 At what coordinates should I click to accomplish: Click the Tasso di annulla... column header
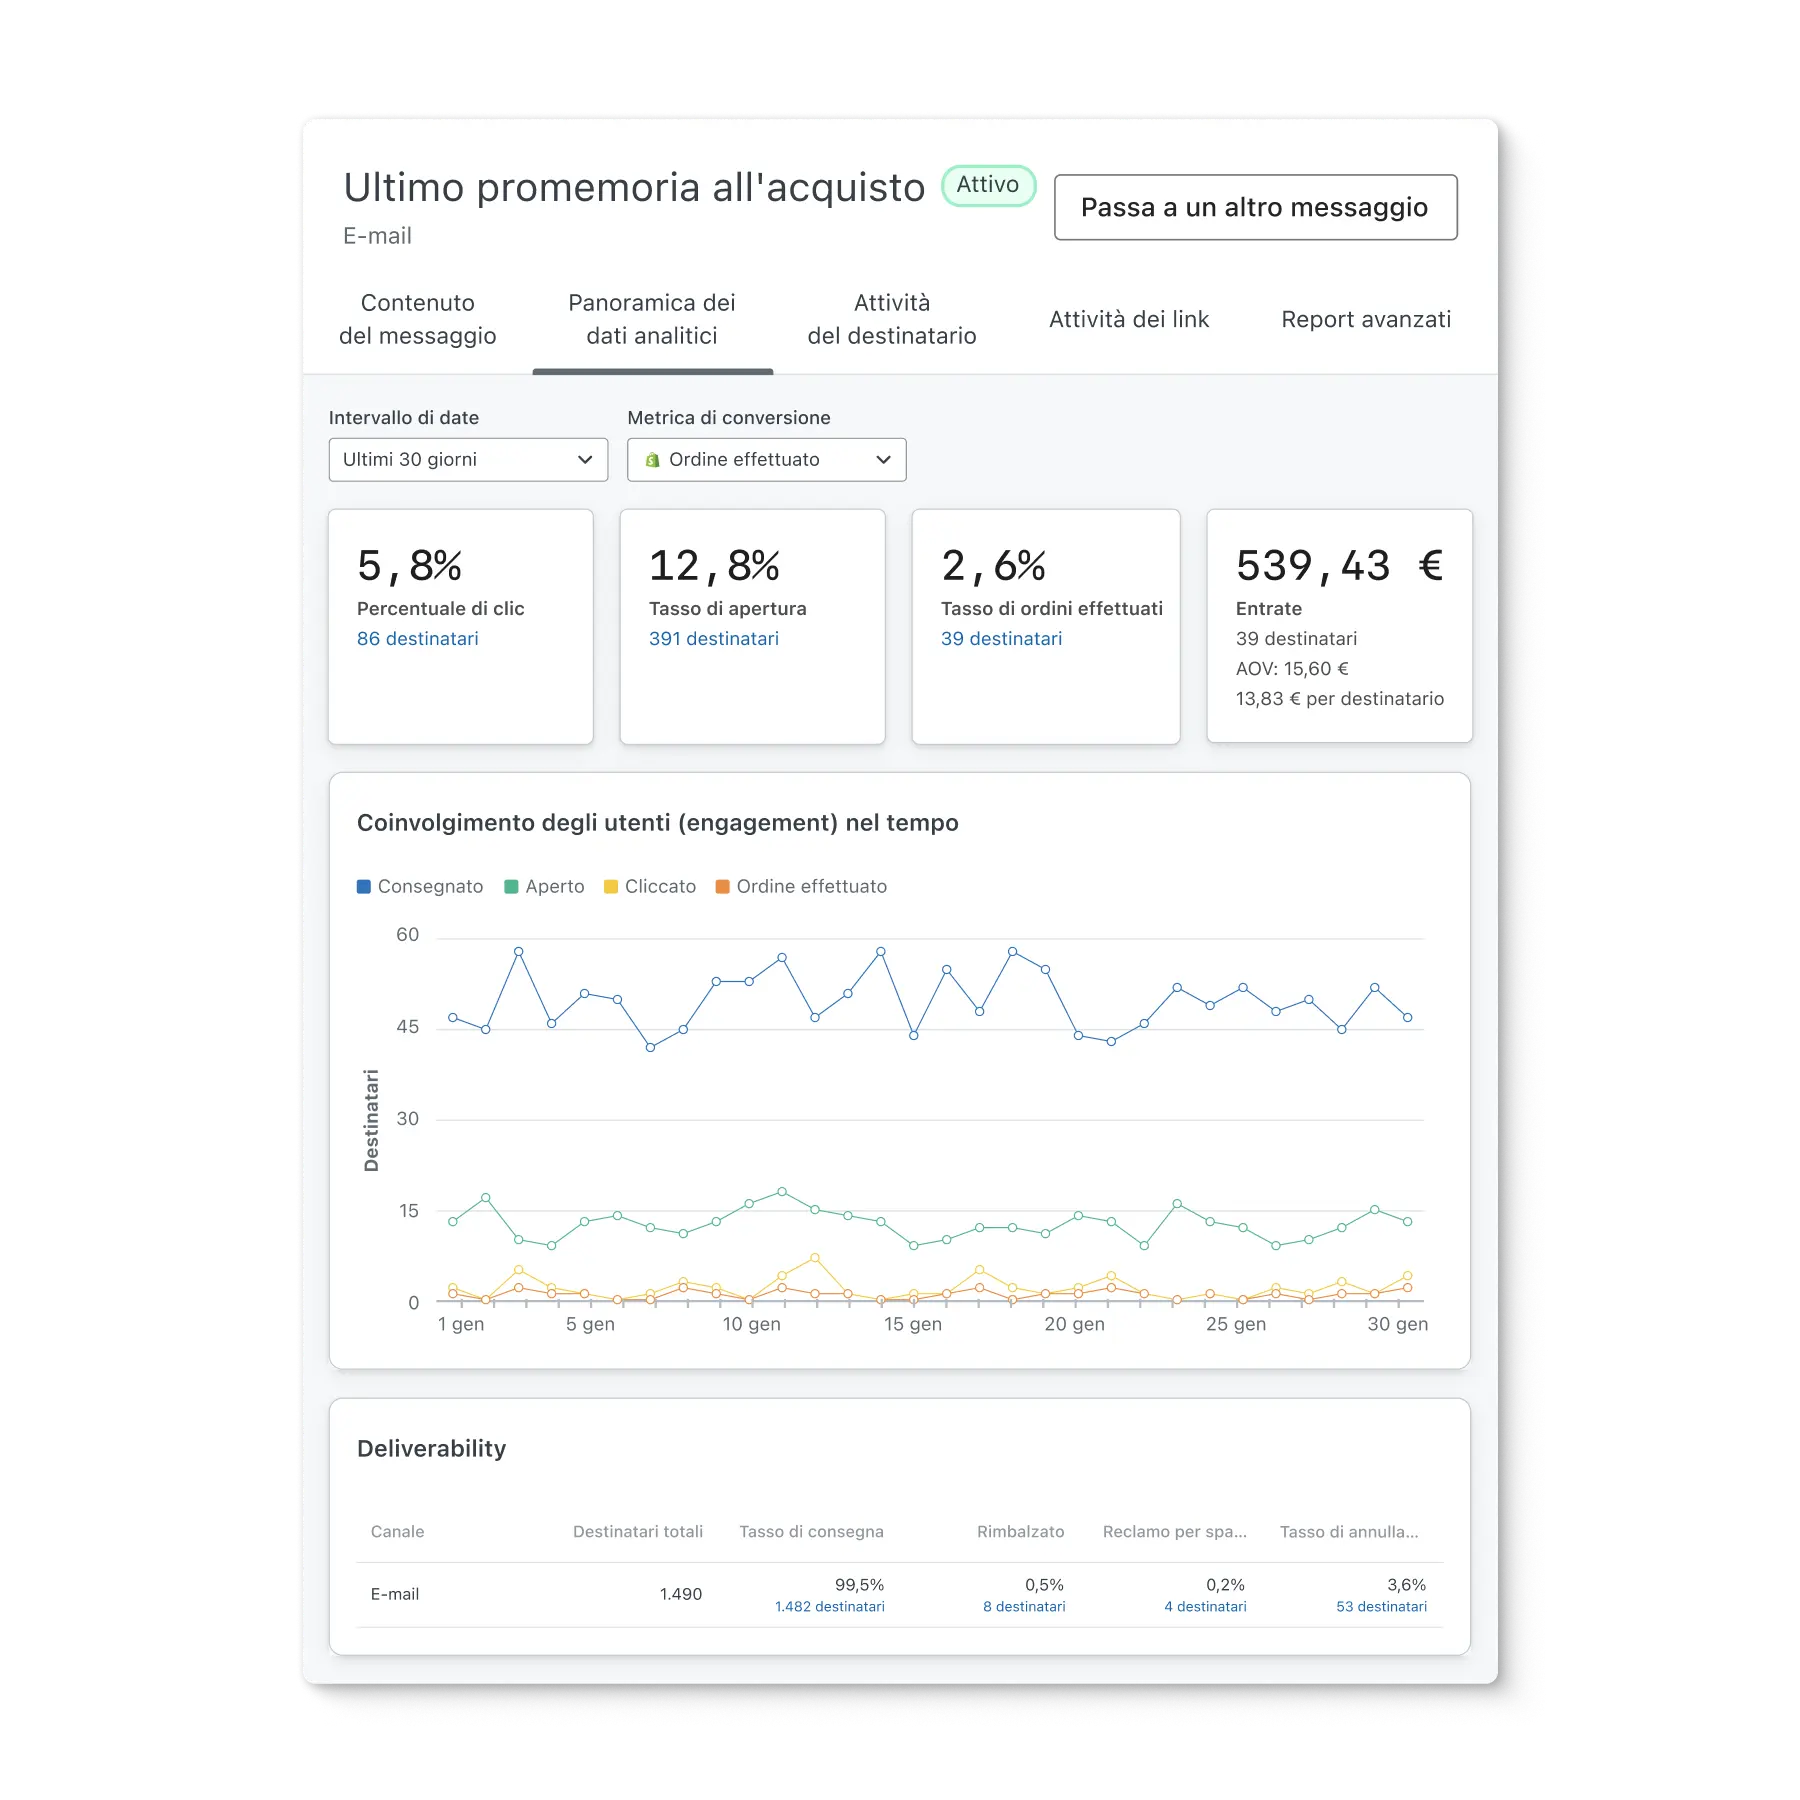1349,1532
